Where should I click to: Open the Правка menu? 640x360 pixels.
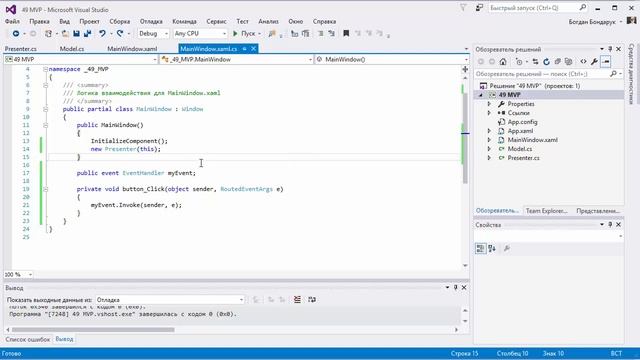point(40,21)
